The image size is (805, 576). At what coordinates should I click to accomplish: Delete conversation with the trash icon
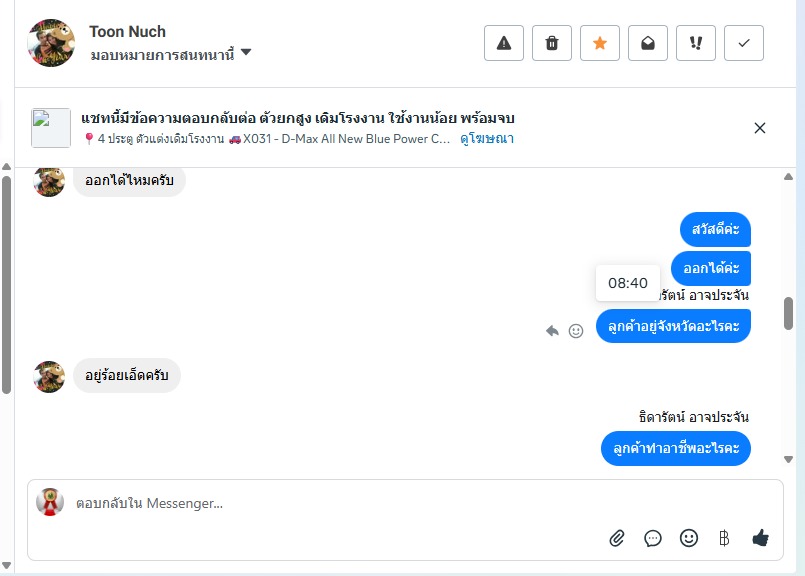[x=552, y=43]
